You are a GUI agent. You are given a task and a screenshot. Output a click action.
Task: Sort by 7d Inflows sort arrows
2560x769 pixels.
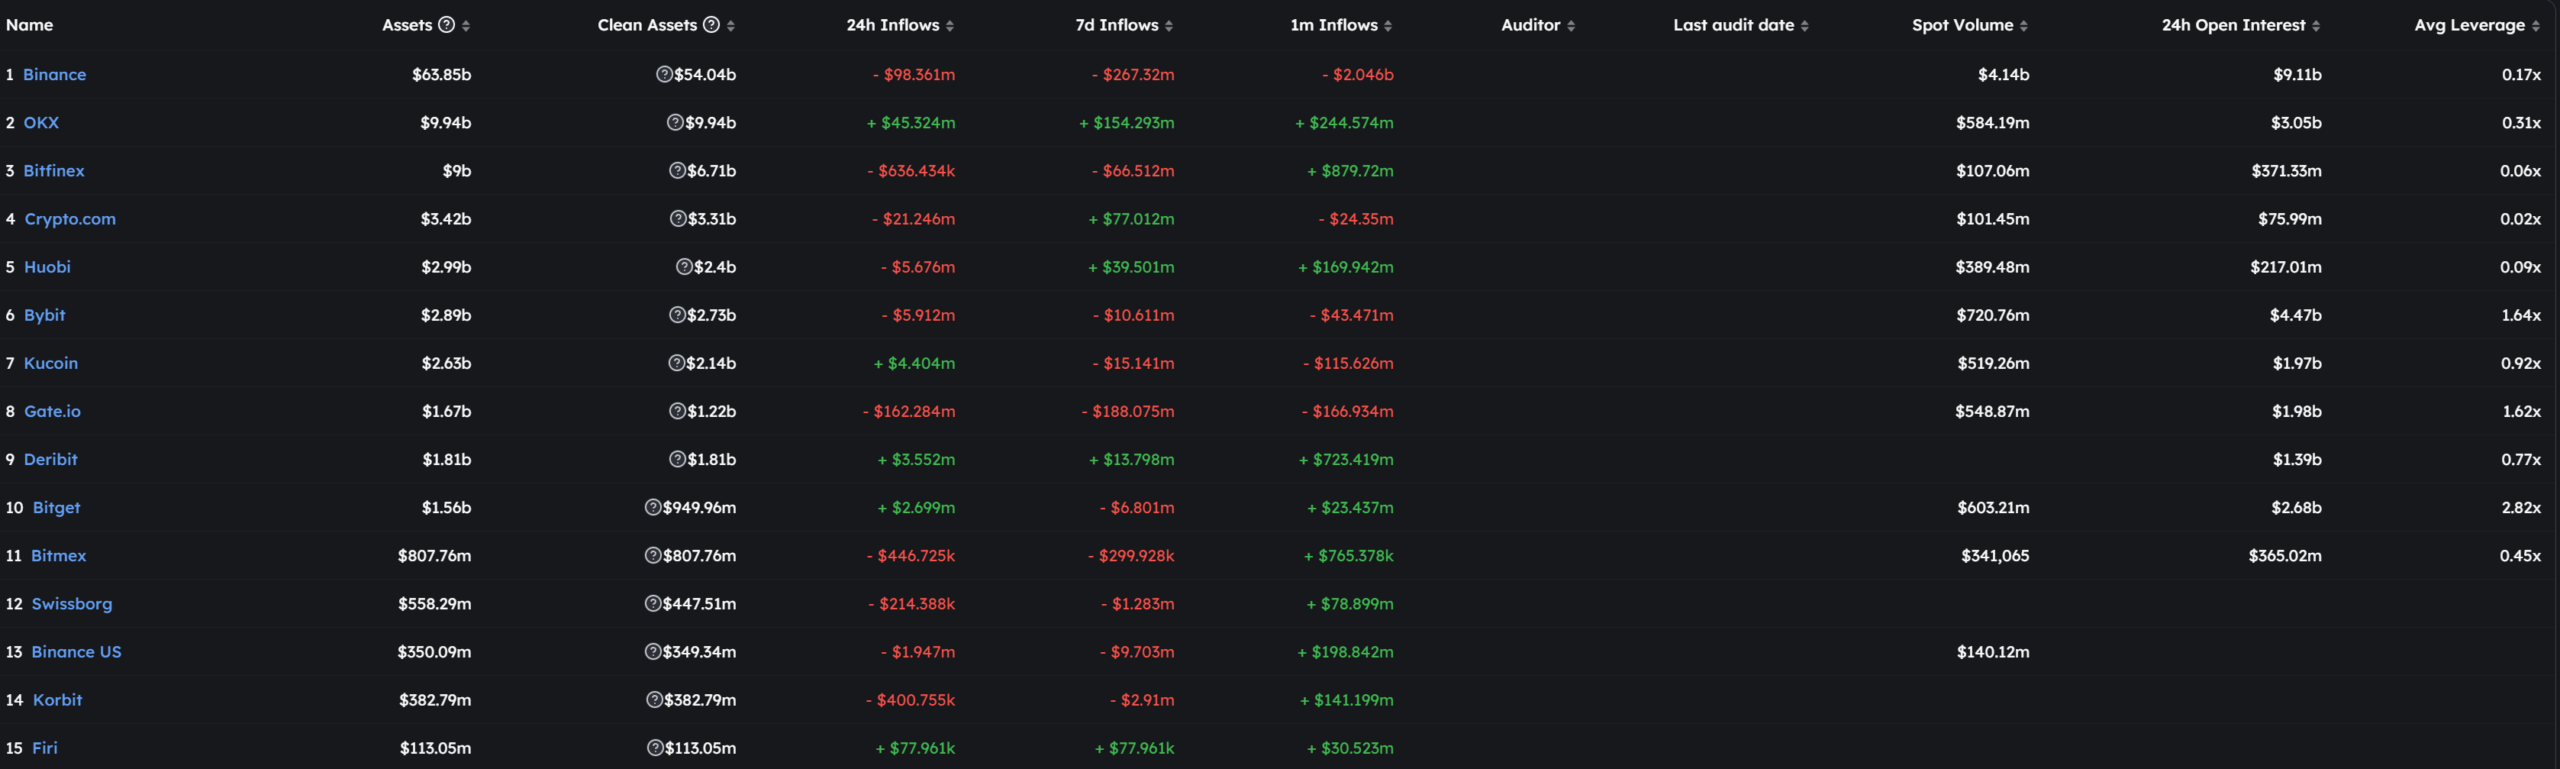(1169, 26)
